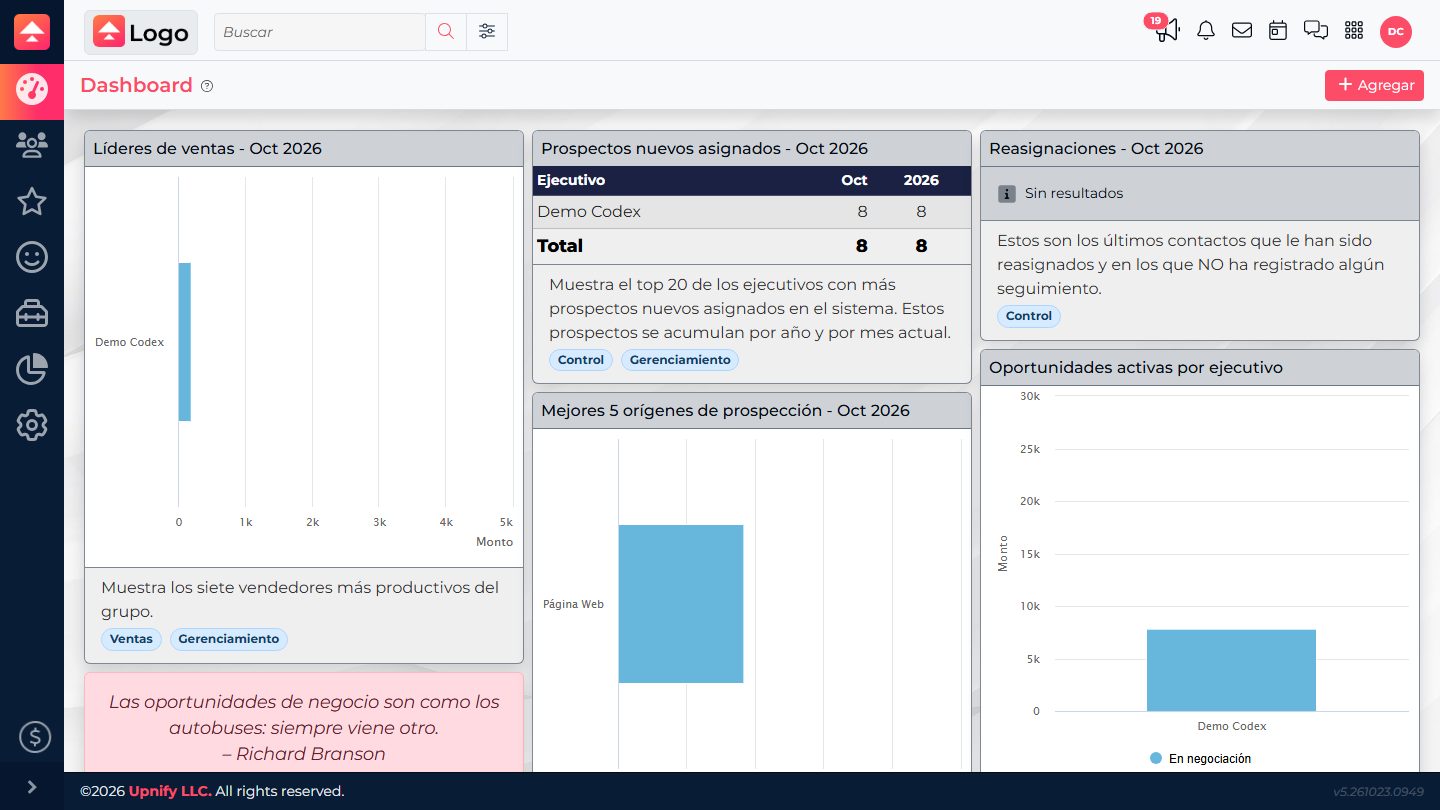Open the search filter sliders icon
The height and width of the screenshot is (810, 1440).
tap(487, 32)
